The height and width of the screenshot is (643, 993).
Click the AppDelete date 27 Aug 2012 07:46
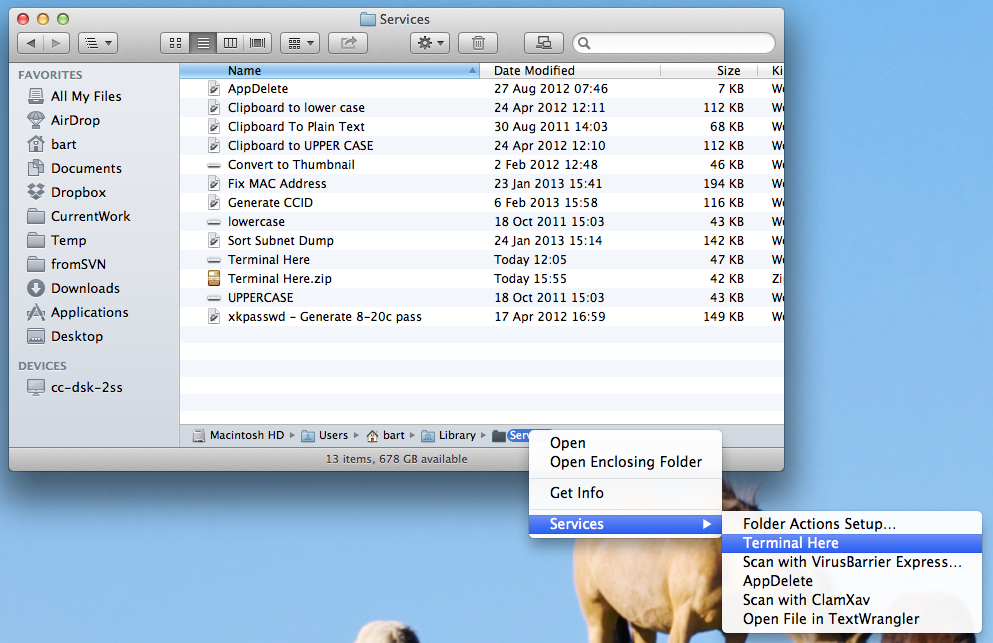(550, 89)
